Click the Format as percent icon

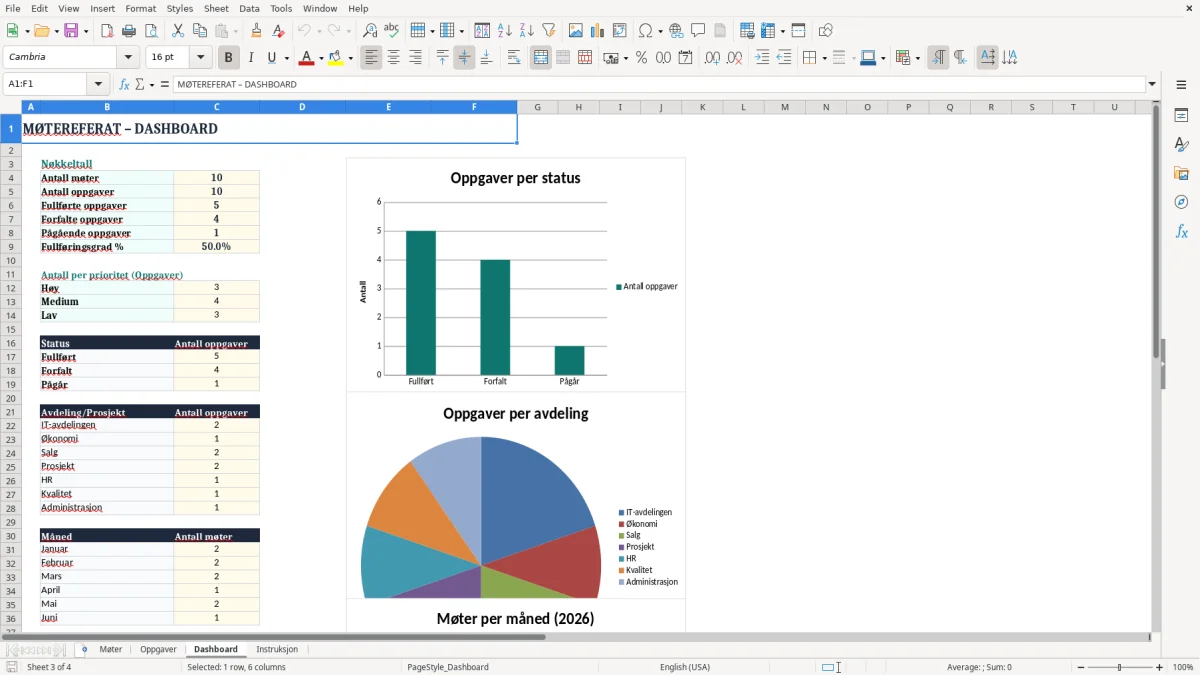pos(642,58)
